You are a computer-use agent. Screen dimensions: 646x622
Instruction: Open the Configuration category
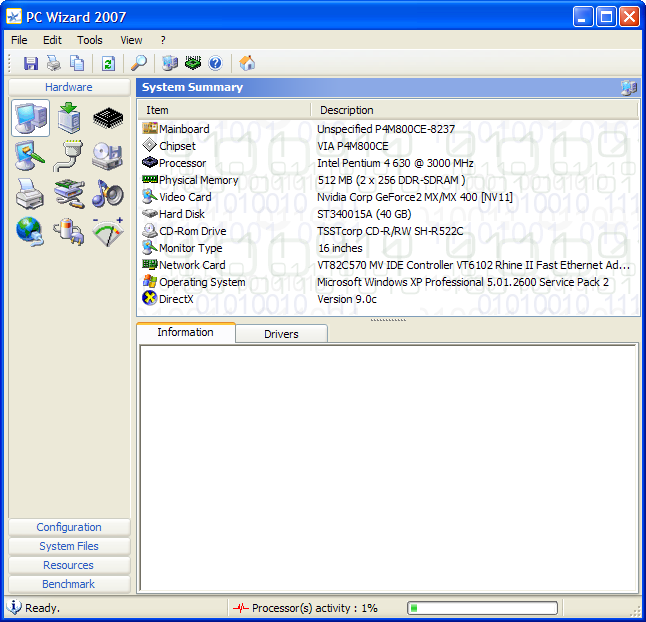(69, 527)
